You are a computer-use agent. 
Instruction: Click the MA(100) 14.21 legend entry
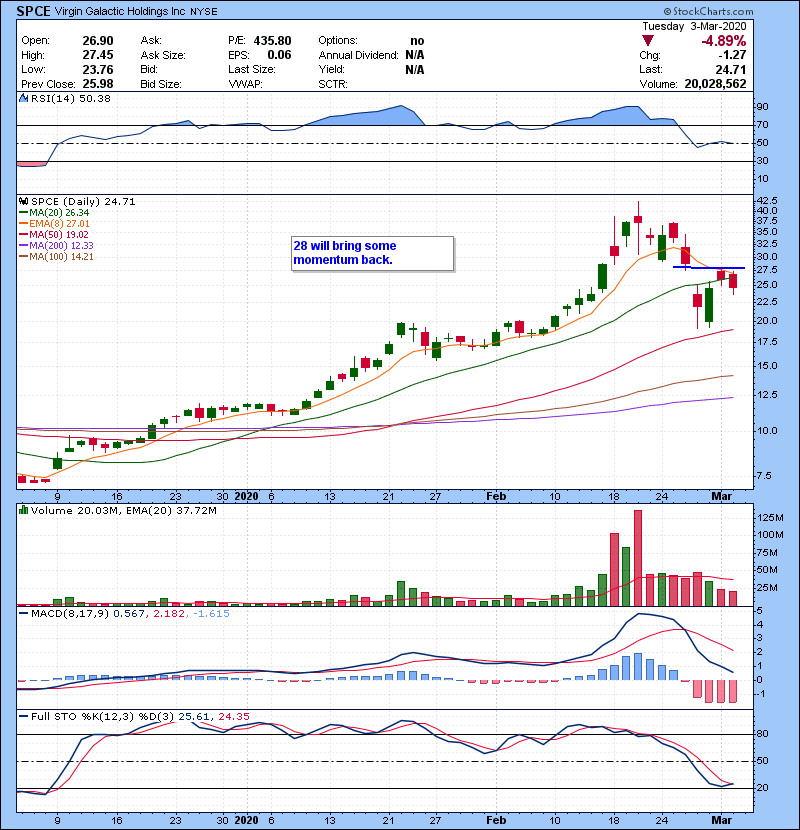coord(57,257)
